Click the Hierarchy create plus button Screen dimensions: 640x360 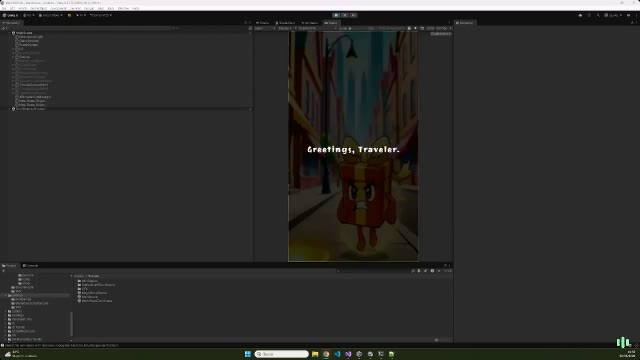tap(4, 28)
